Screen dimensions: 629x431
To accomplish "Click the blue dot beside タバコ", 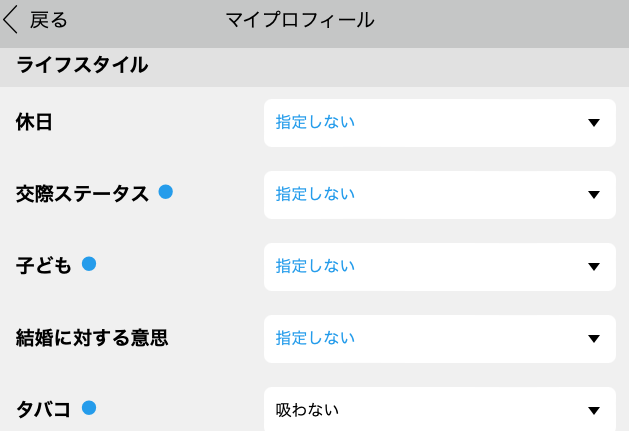I will [x=88, y=407].
